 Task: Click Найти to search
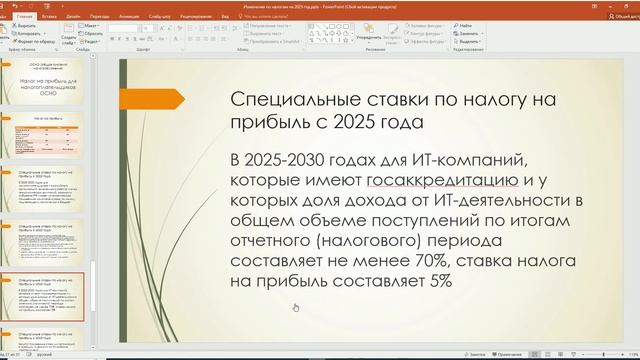463,26
